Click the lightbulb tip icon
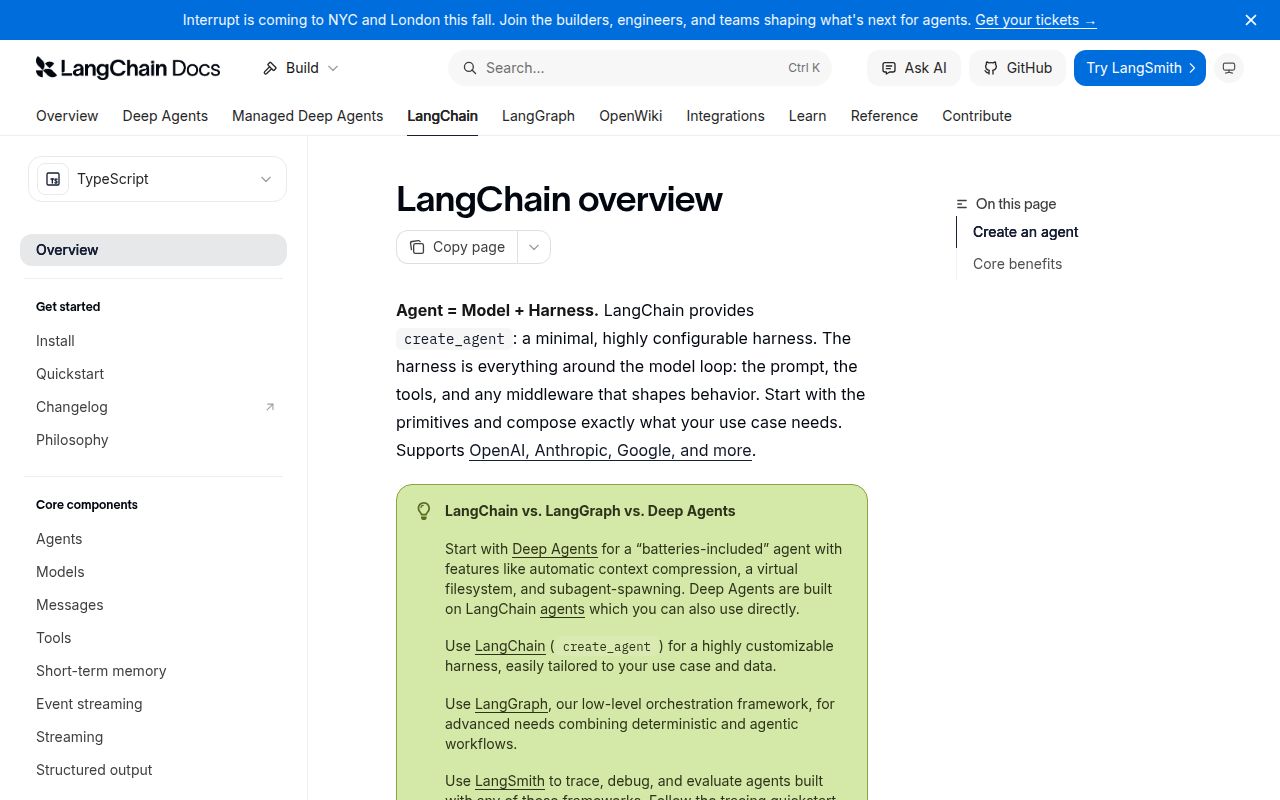This screenshot has width=1280, height=800. (x=423, y=511)
